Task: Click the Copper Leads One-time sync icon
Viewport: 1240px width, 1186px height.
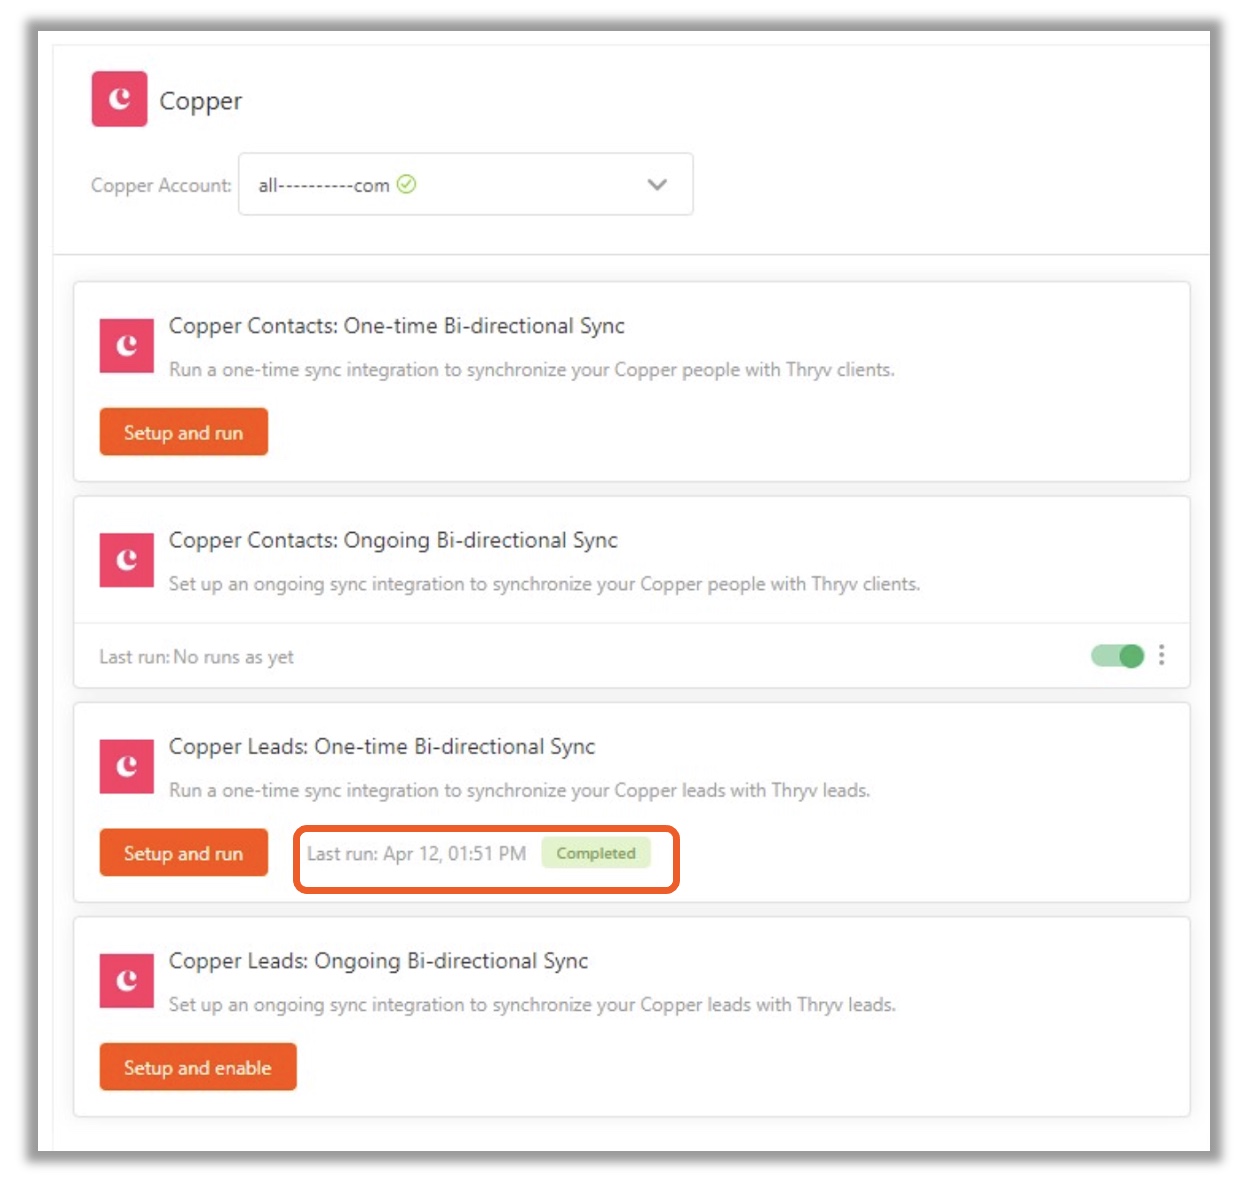Action: tap(127, 767)
